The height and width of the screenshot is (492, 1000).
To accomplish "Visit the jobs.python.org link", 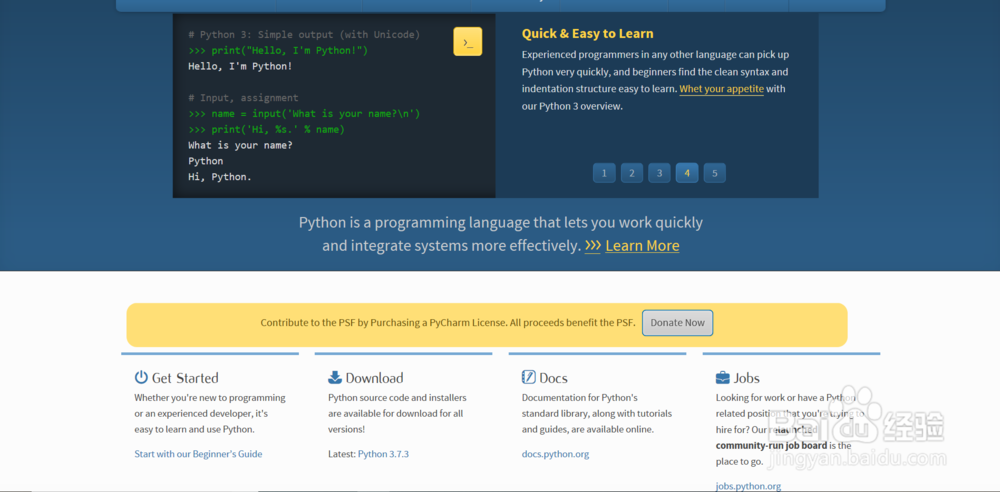I will coord(748,486).
